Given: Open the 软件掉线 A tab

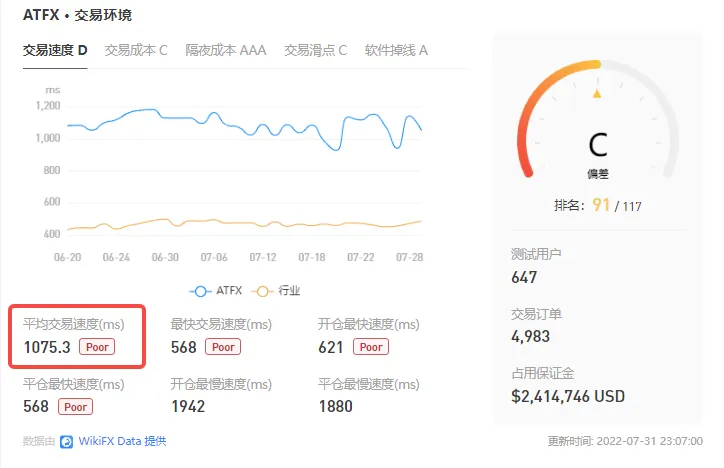Looking at the screenshot, I should (396, 50).
